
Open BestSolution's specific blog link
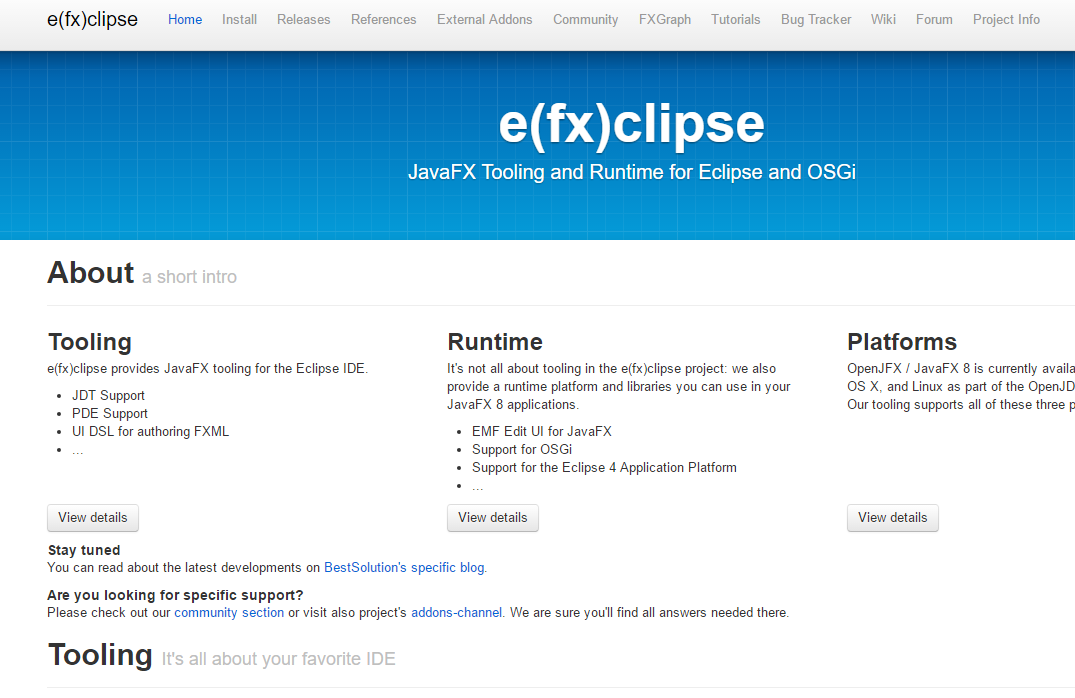click(404, 567)
